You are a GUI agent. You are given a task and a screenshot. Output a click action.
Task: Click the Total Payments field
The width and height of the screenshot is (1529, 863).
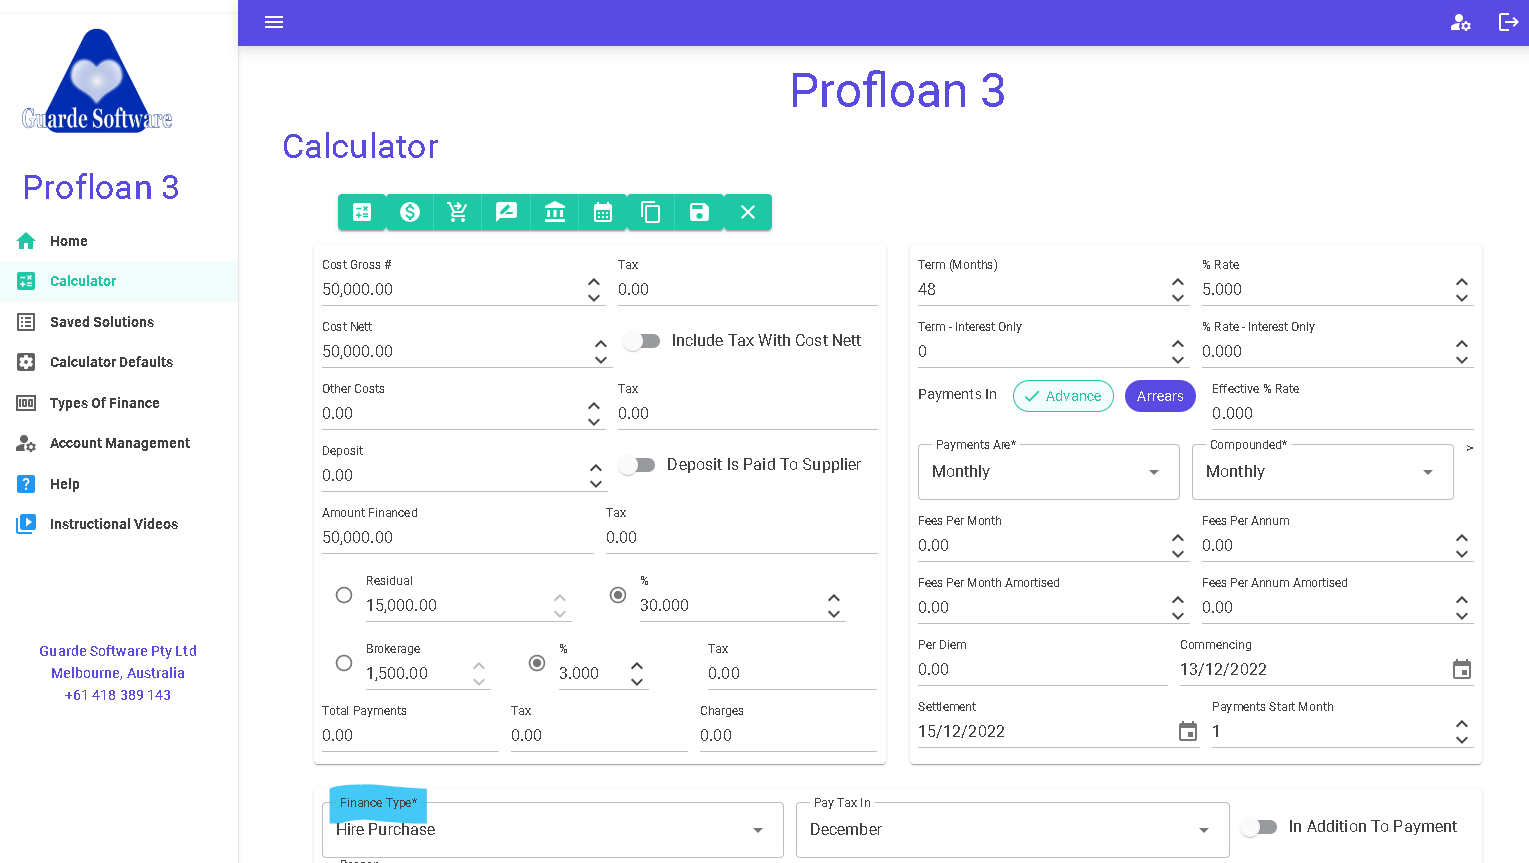(410, 735)
